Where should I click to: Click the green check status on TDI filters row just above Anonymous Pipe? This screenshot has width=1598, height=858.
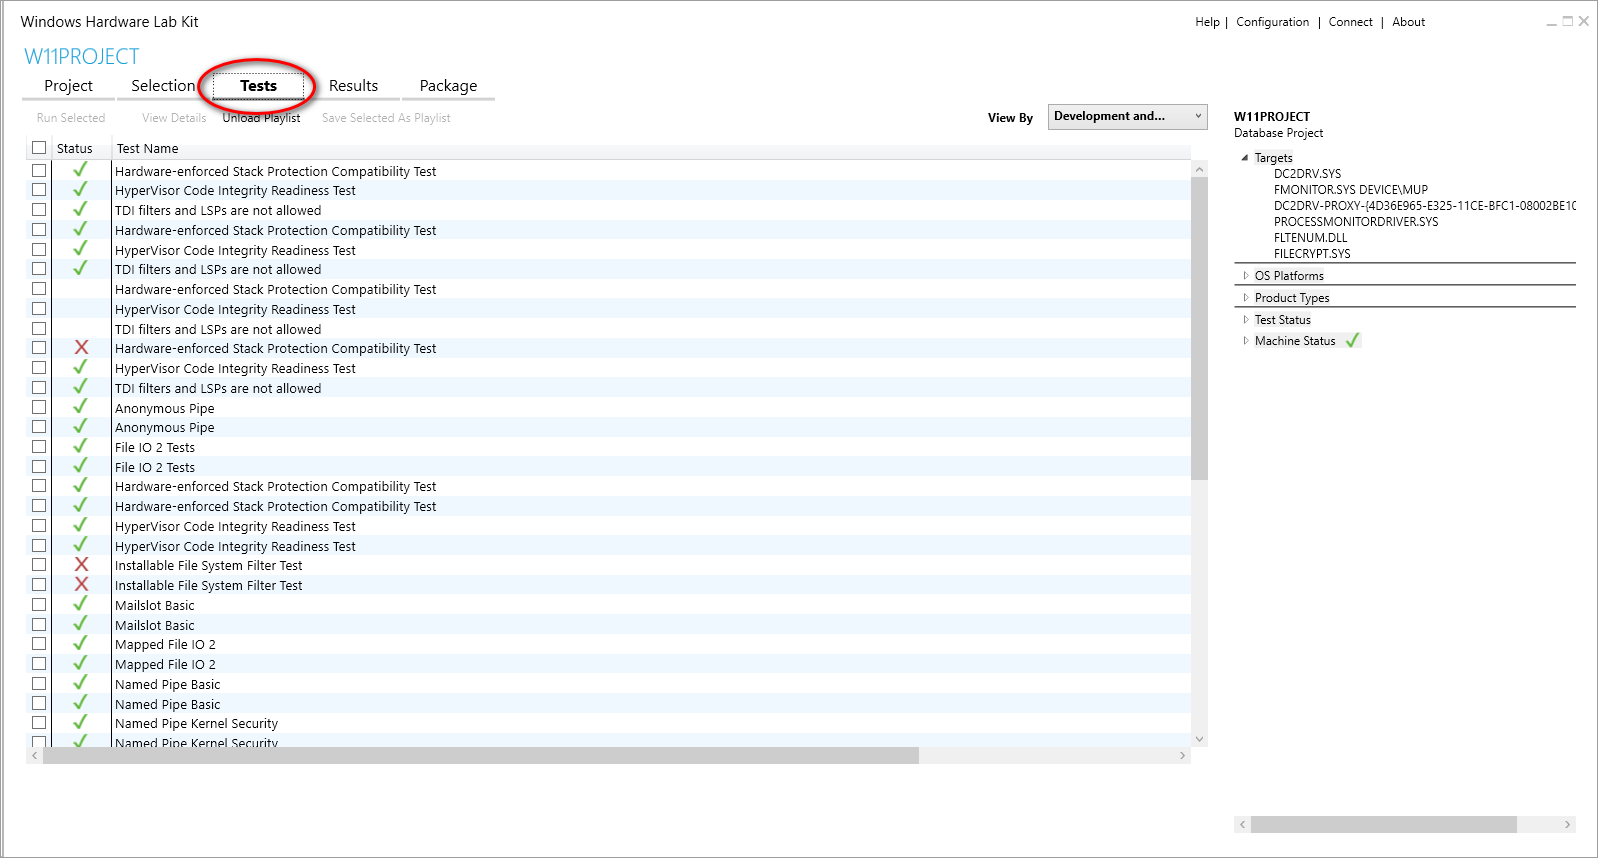tap(80, 387)
